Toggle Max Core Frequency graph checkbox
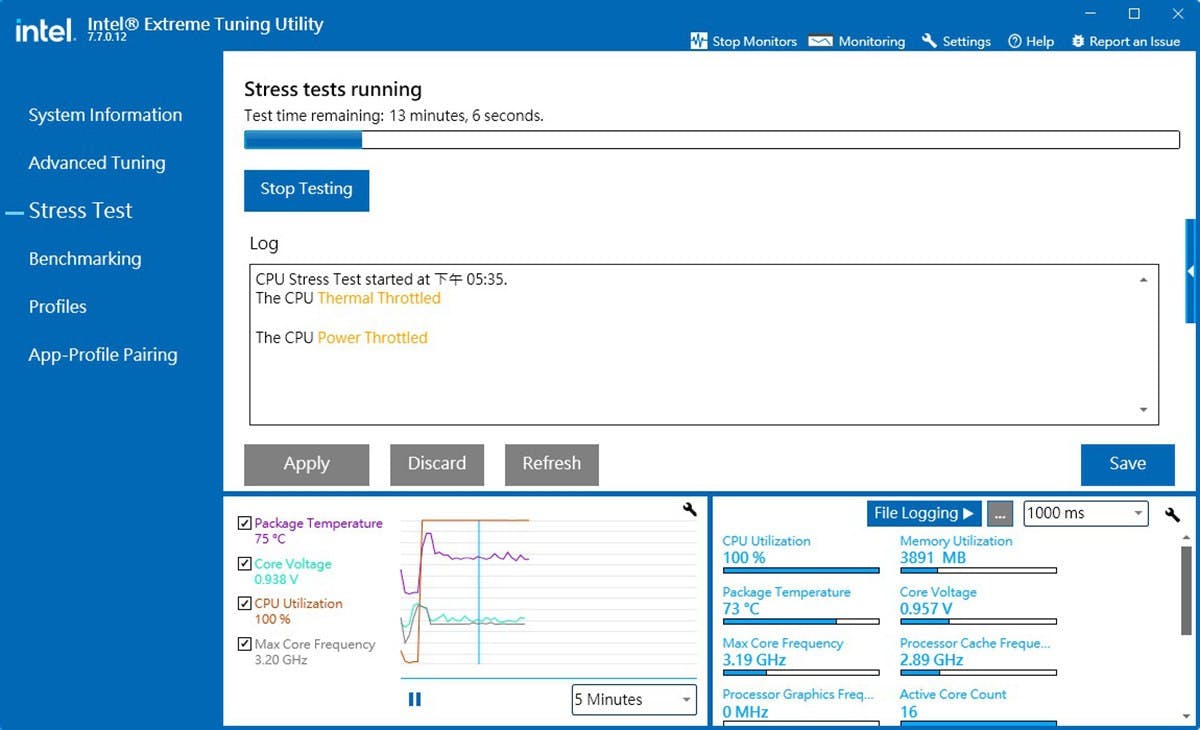The height and width of the screenshot is (730, 1200). click(245, 644)
